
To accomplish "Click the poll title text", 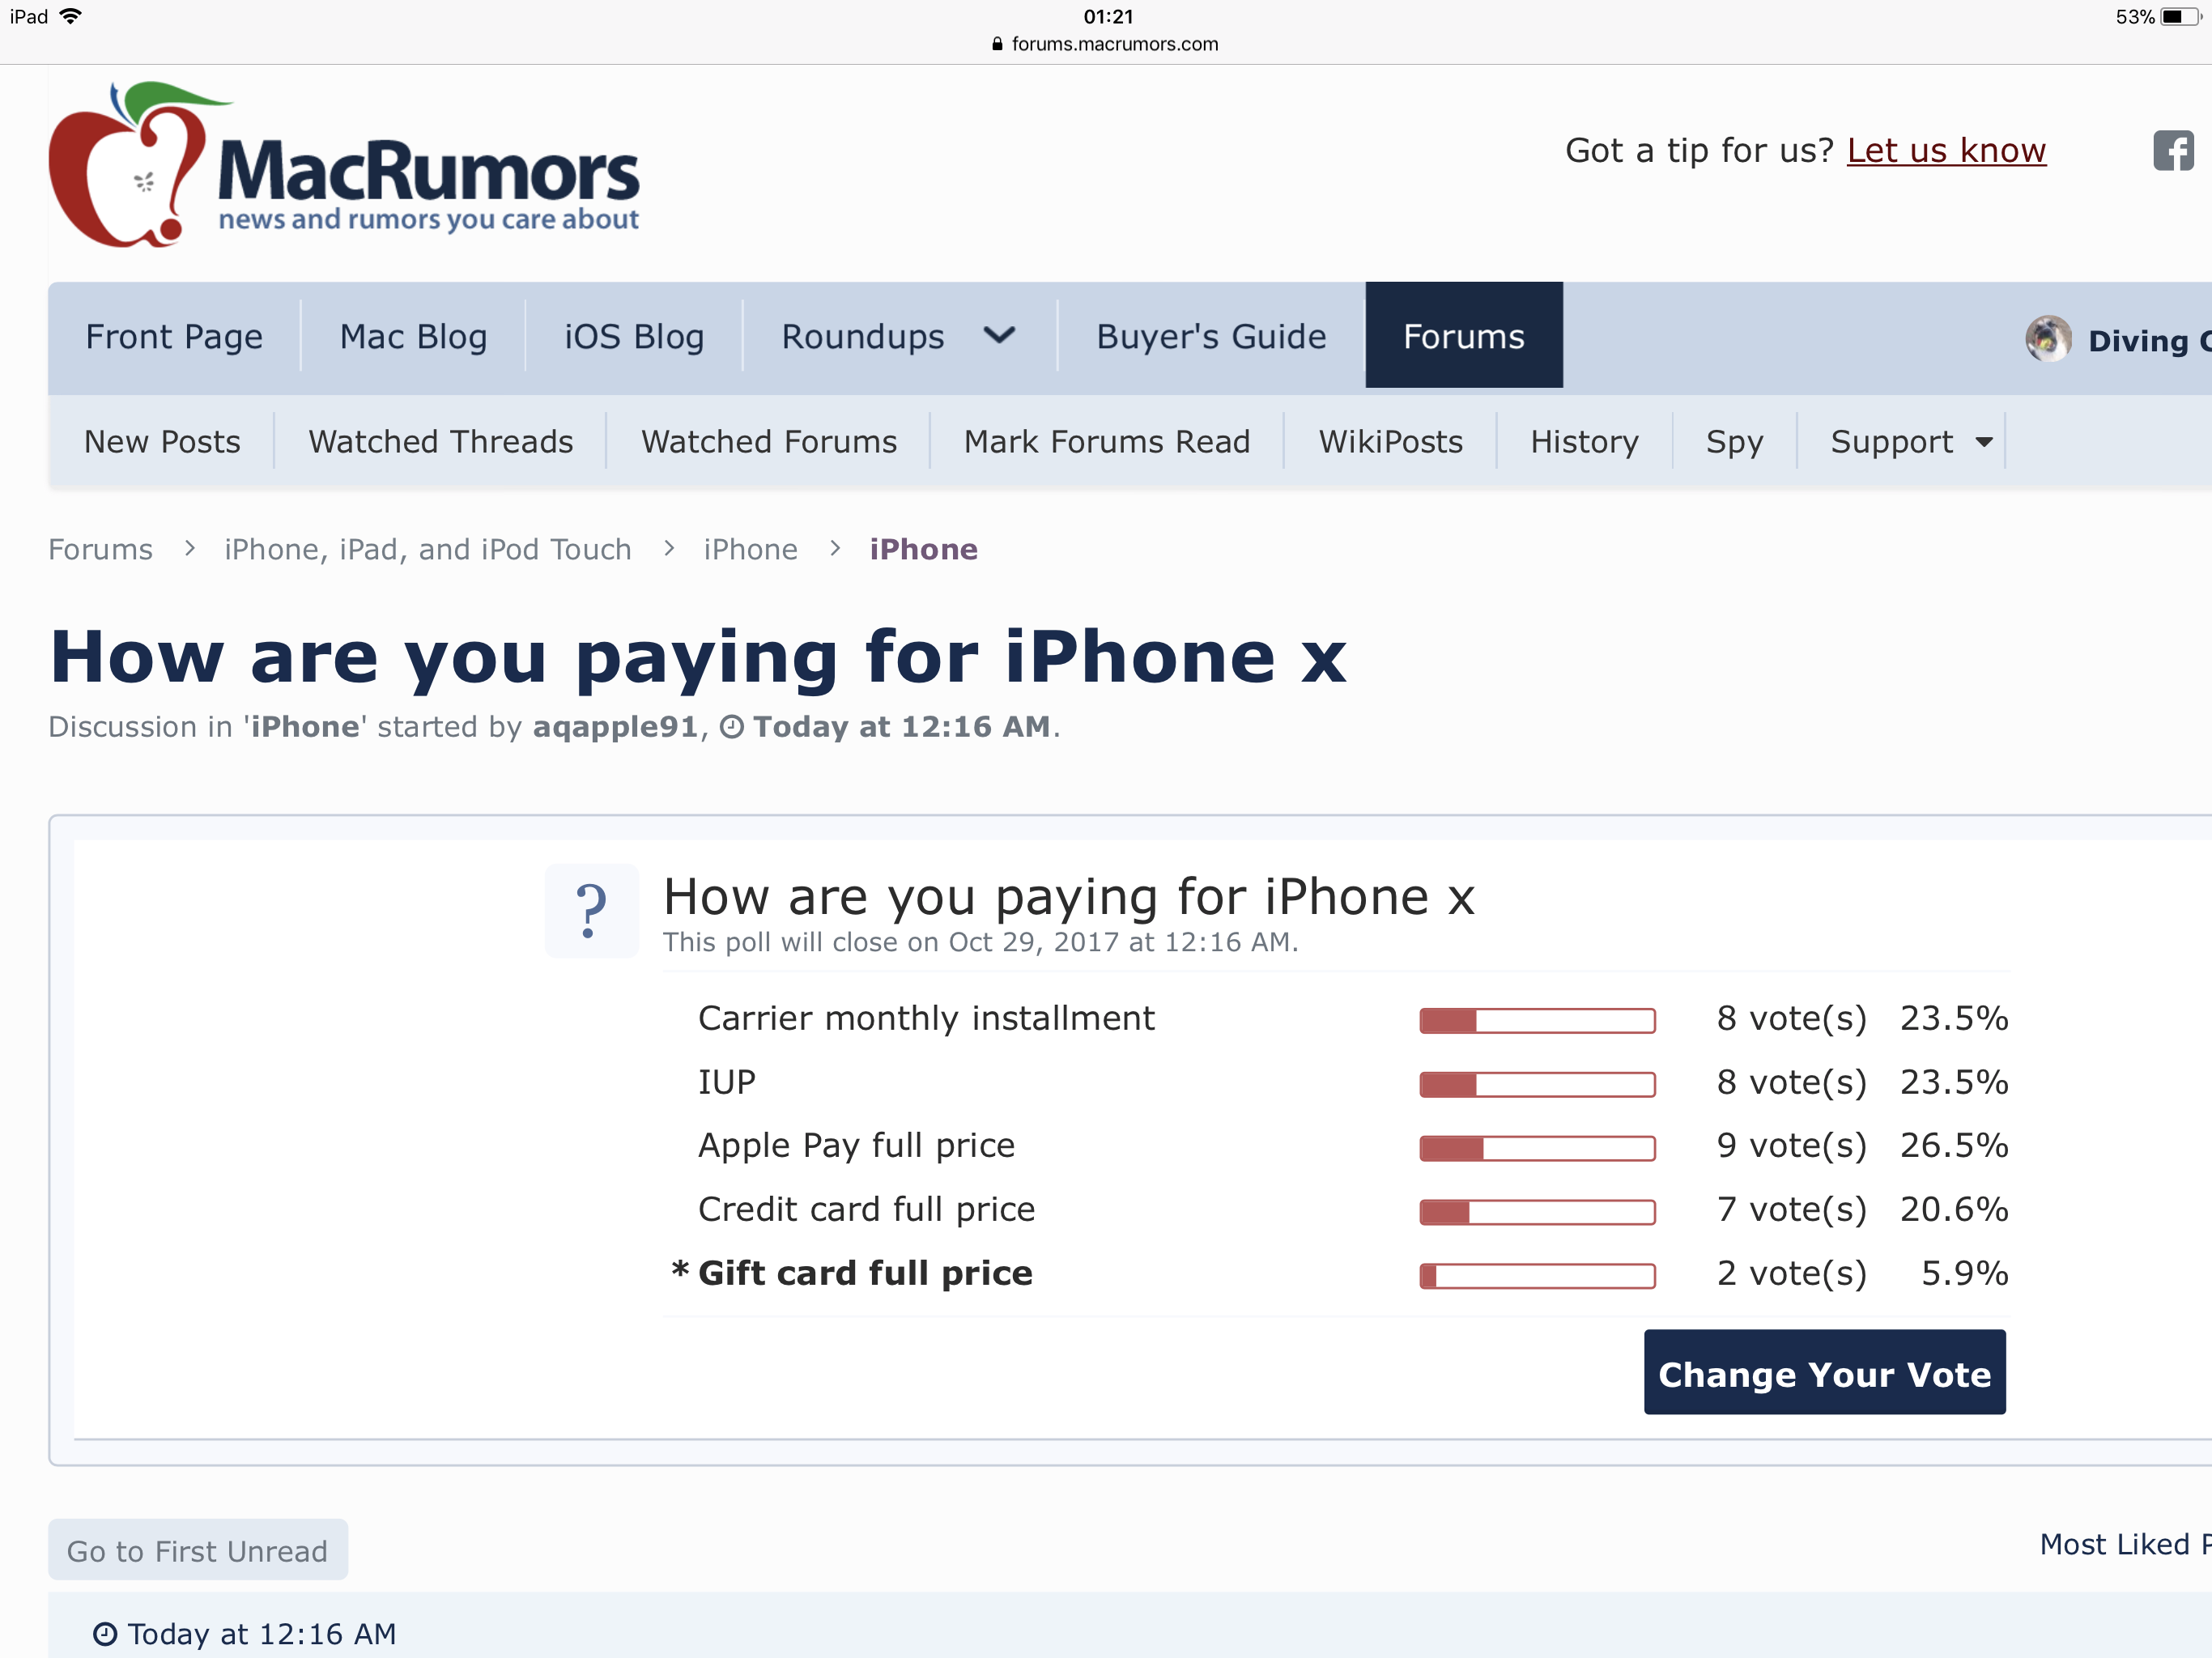I will (1069, 897).
